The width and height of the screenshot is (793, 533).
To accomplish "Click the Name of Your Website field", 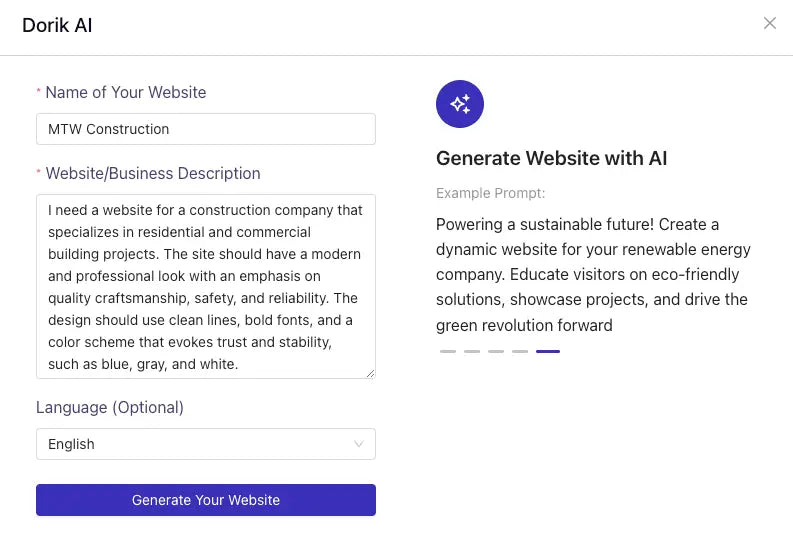I will tap(205, 129).
